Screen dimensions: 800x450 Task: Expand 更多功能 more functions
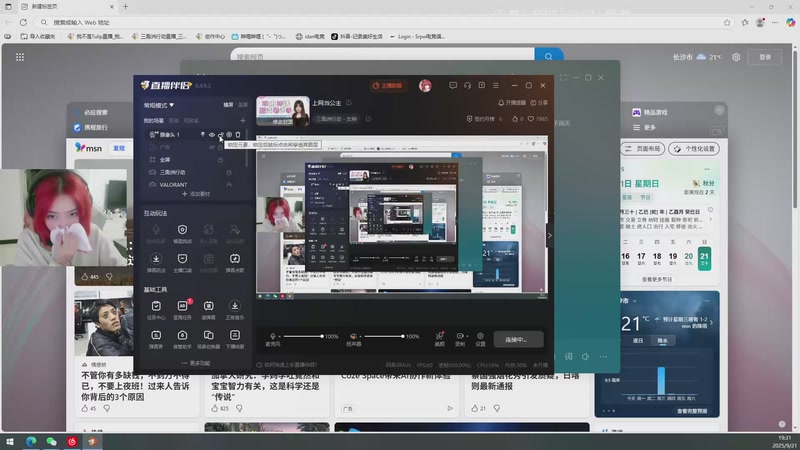[196, 363]
